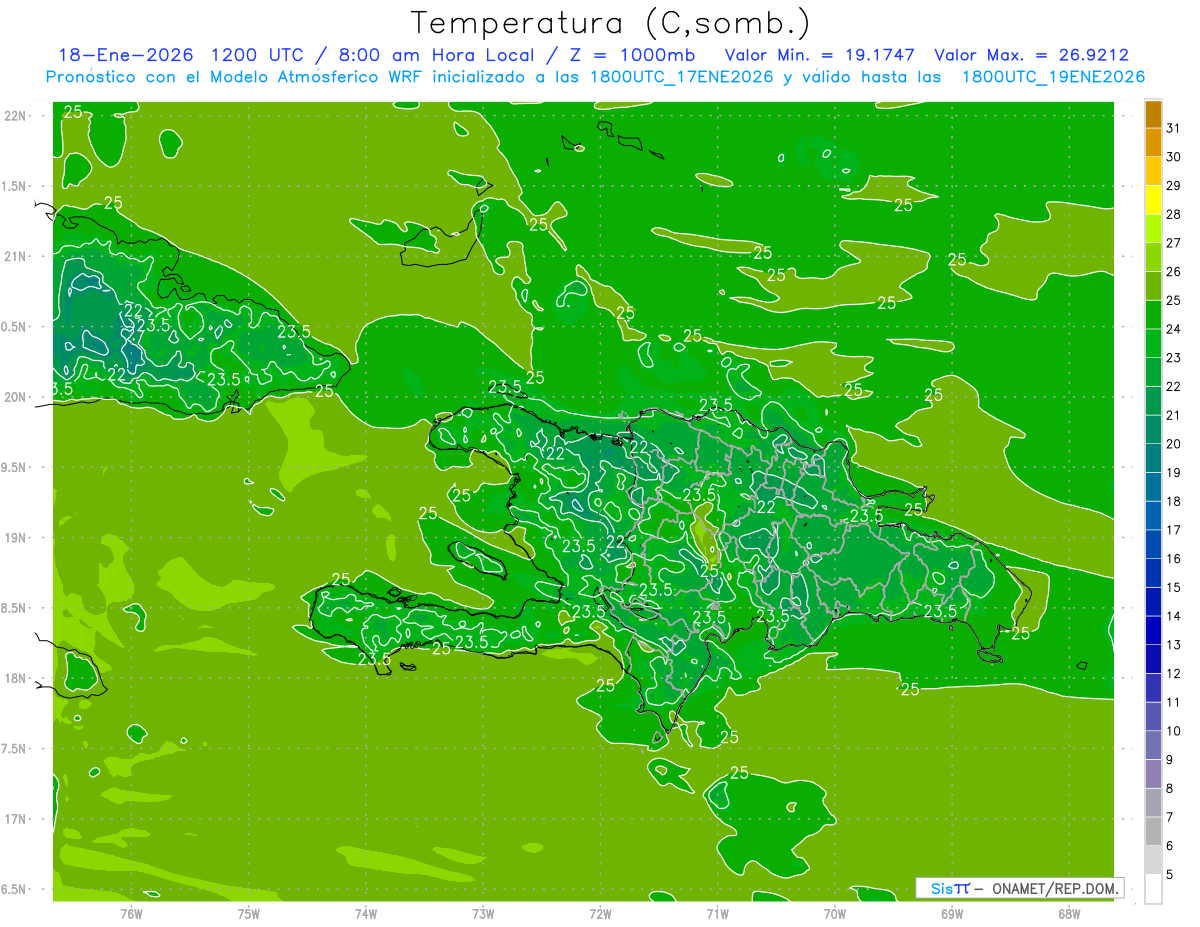Image resolution: width=1200 pixels, height=927 pixels.
Task: Click the Temperatura (C,somb.) title
Action: click(611, 23)
